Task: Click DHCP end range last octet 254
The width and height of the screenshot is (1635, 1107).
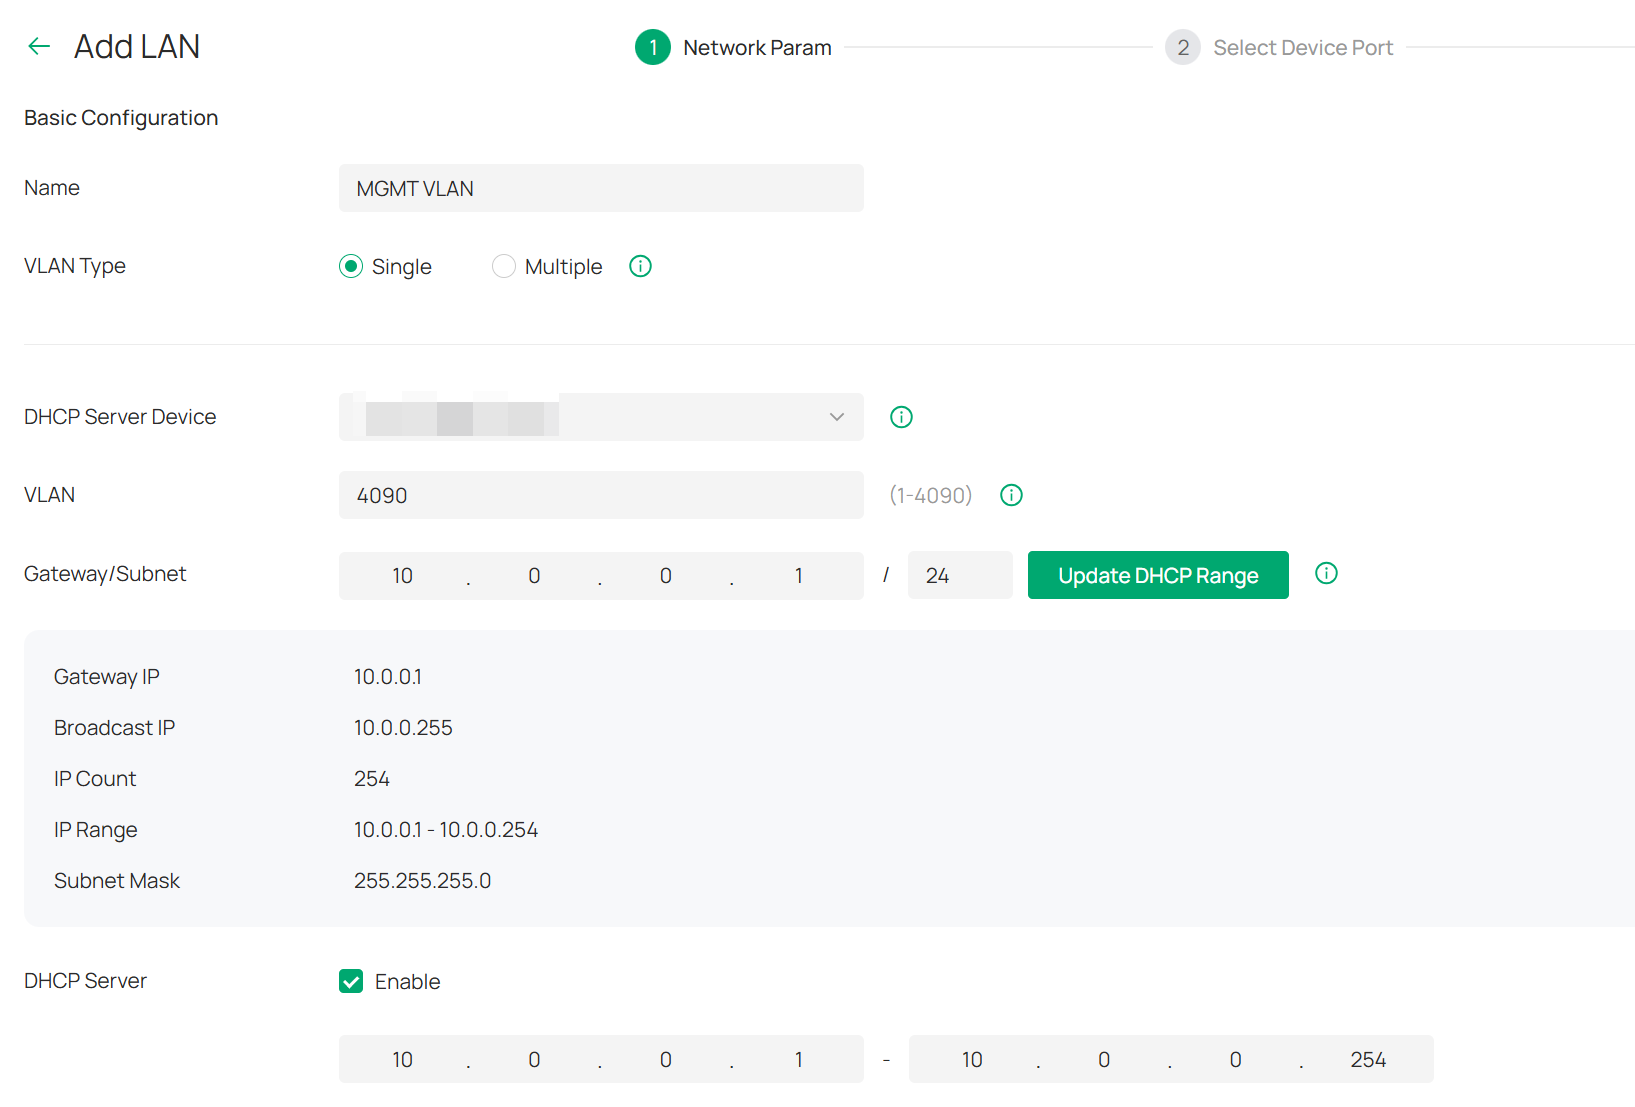Action: pyautogui.click(x=1367, y=1060)
